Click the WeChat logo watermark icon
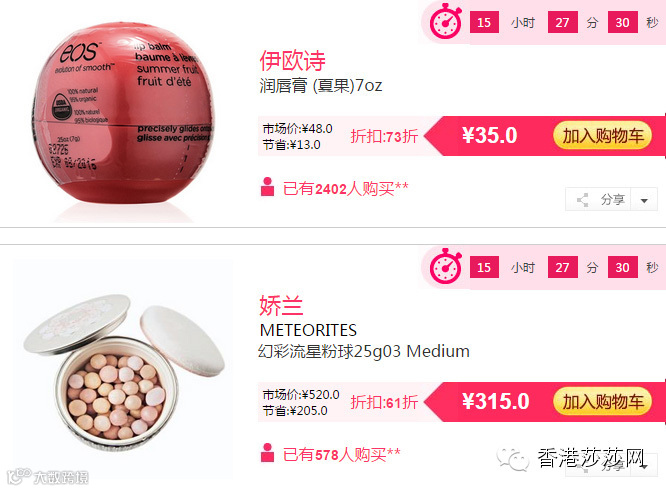Screen dimensions: 666x491 coord(513,459)
